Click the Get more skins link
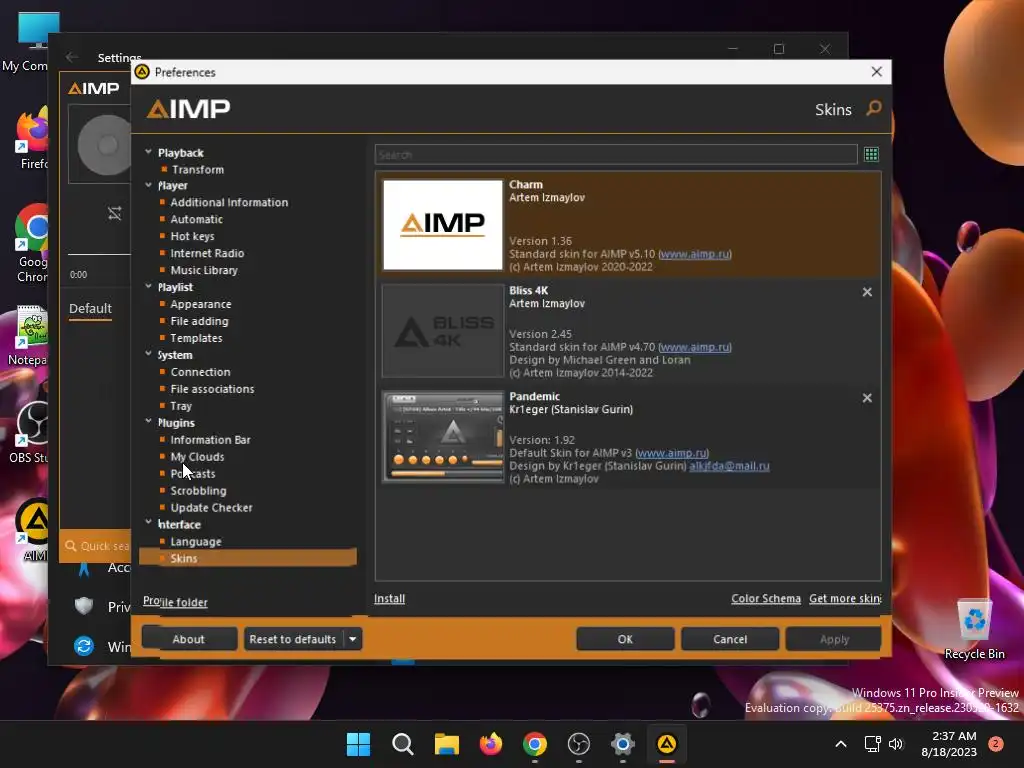1024x768 pixels. click(845, 599)
